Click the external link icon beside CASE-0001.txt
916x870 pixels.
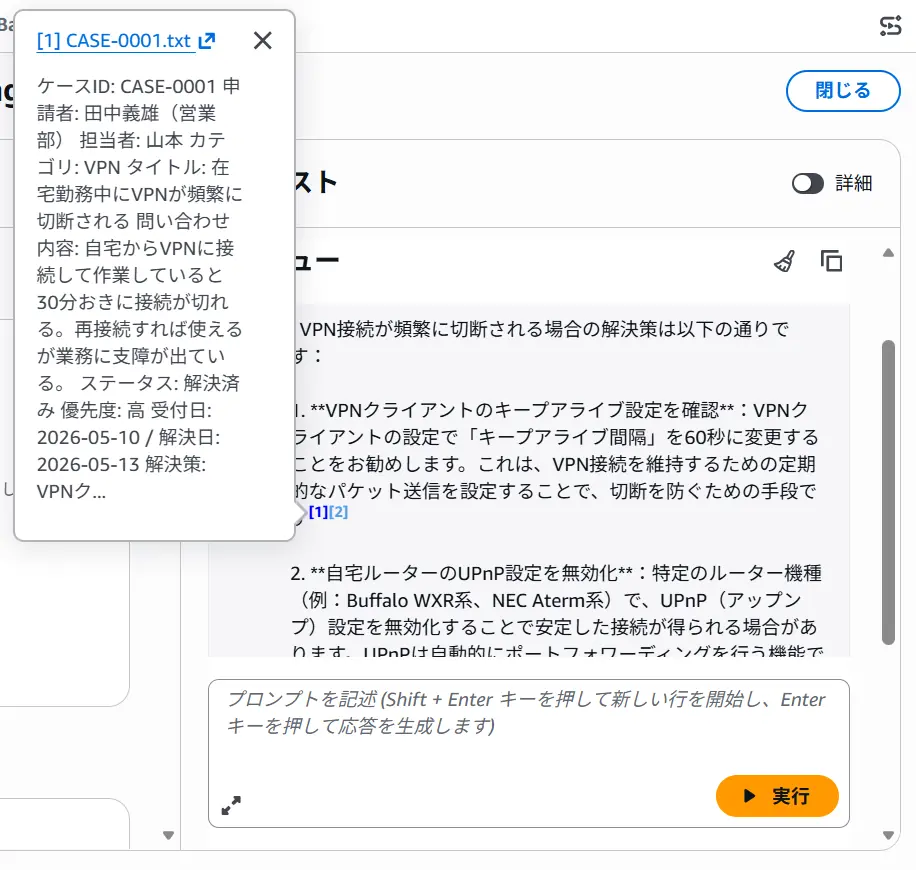[x=207, y=41]
